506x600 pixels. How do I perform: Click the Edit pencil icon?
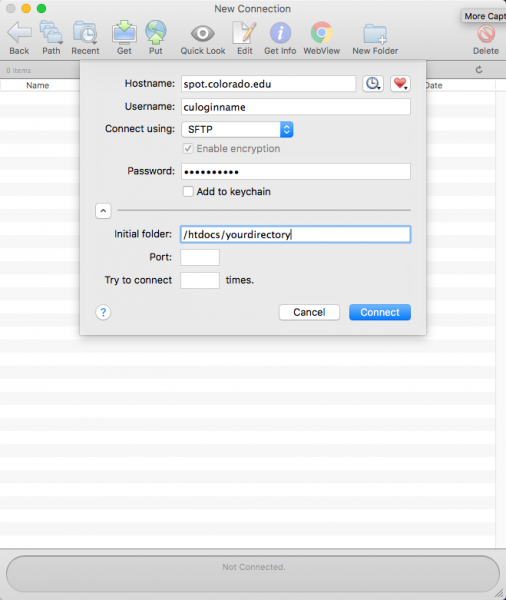tap(244, 33)
